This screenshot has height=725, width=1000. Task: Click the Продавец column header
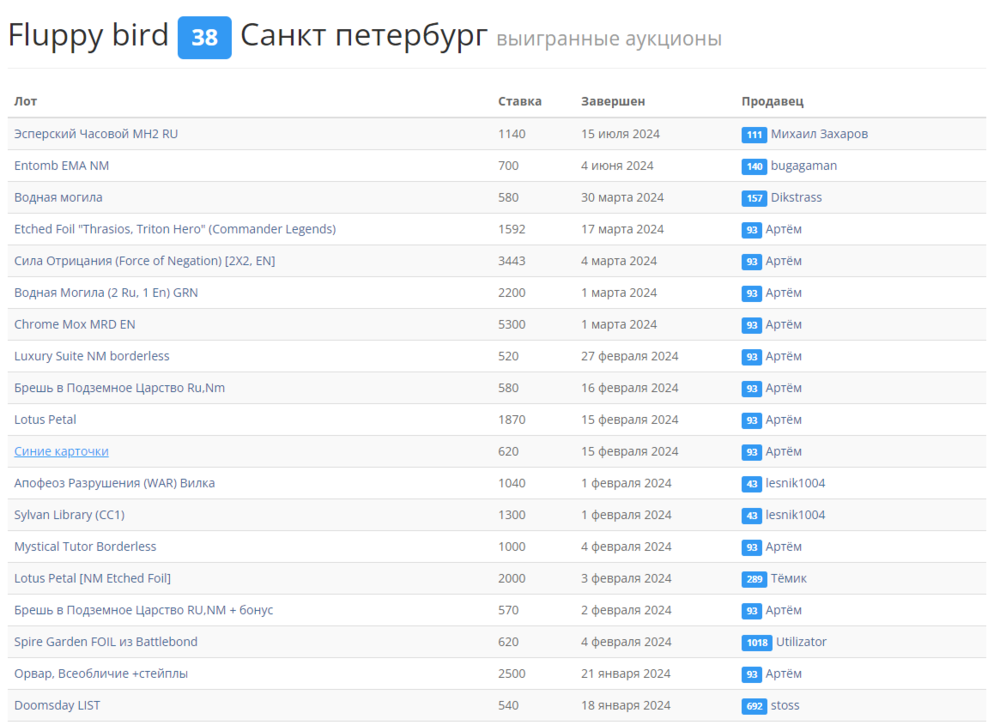[772, 101]
